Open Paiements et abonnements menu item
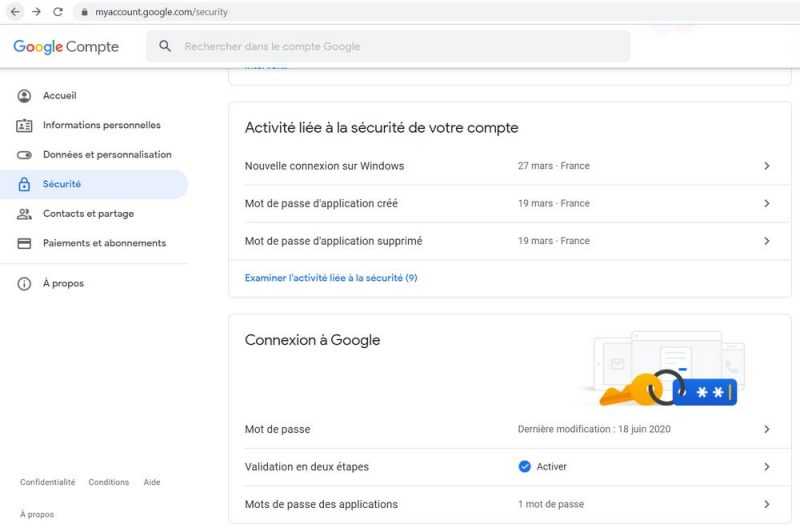 (x=104, y=243)
